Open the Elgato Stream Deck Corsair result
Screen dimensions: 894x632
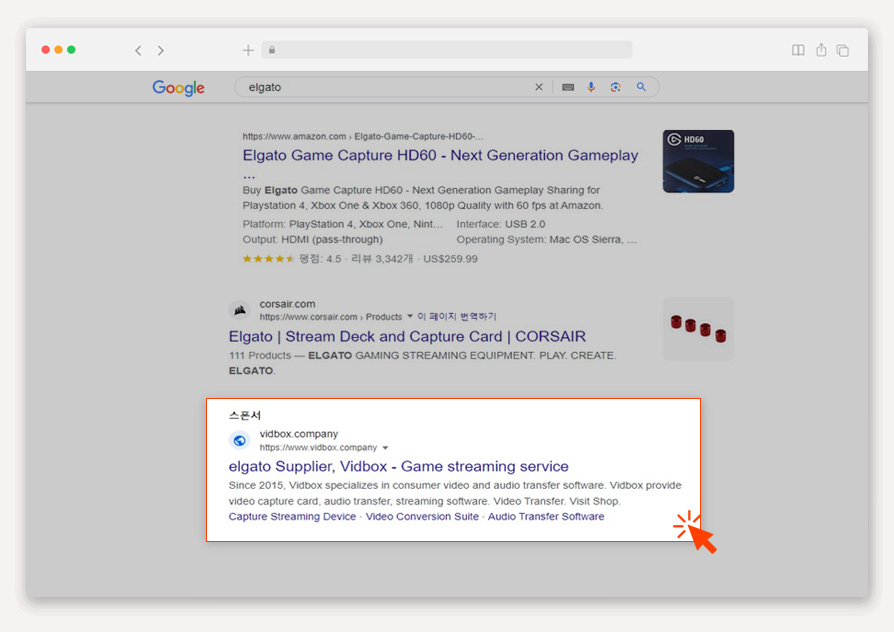407,337
